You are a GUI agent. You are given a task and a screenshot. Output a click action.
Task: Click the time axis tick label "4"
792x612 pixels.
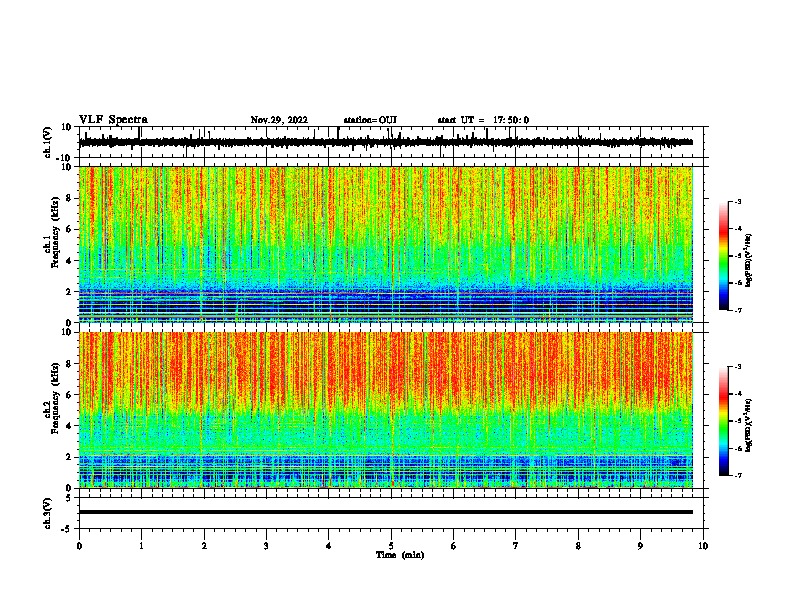(x=329, y=546)
